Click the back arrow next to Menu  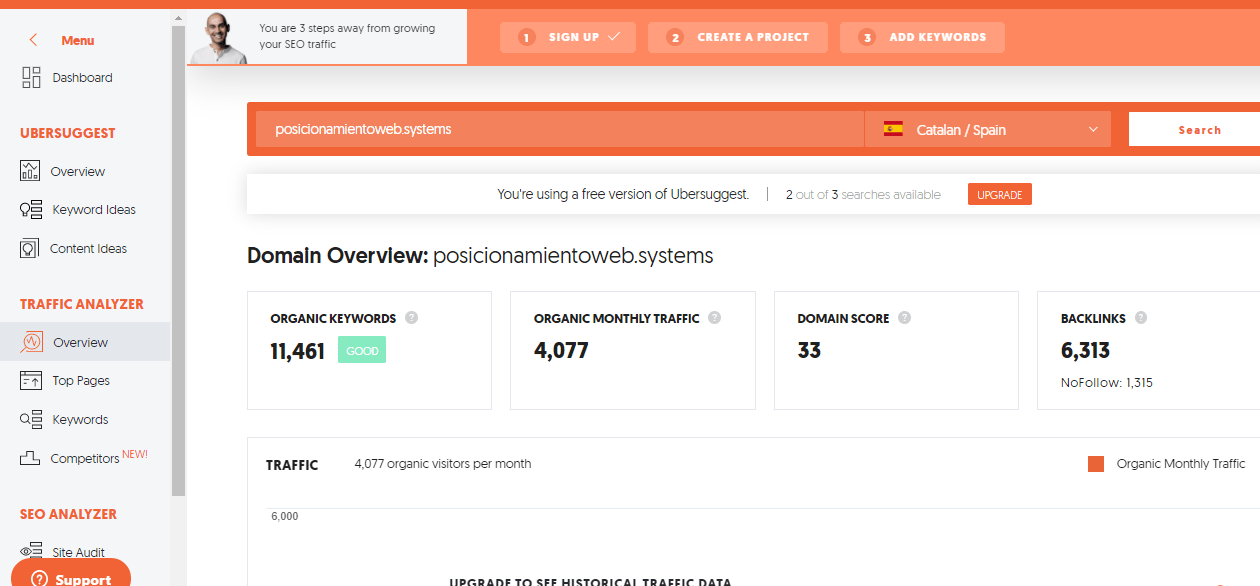[34, 40]
